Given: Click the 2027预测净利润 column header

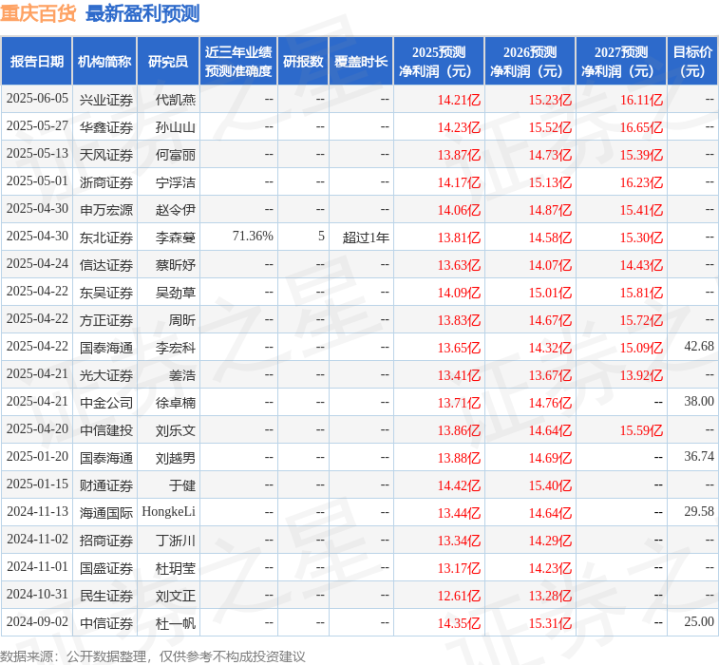Looking at the screenshot, I should (x=621, y=61).
